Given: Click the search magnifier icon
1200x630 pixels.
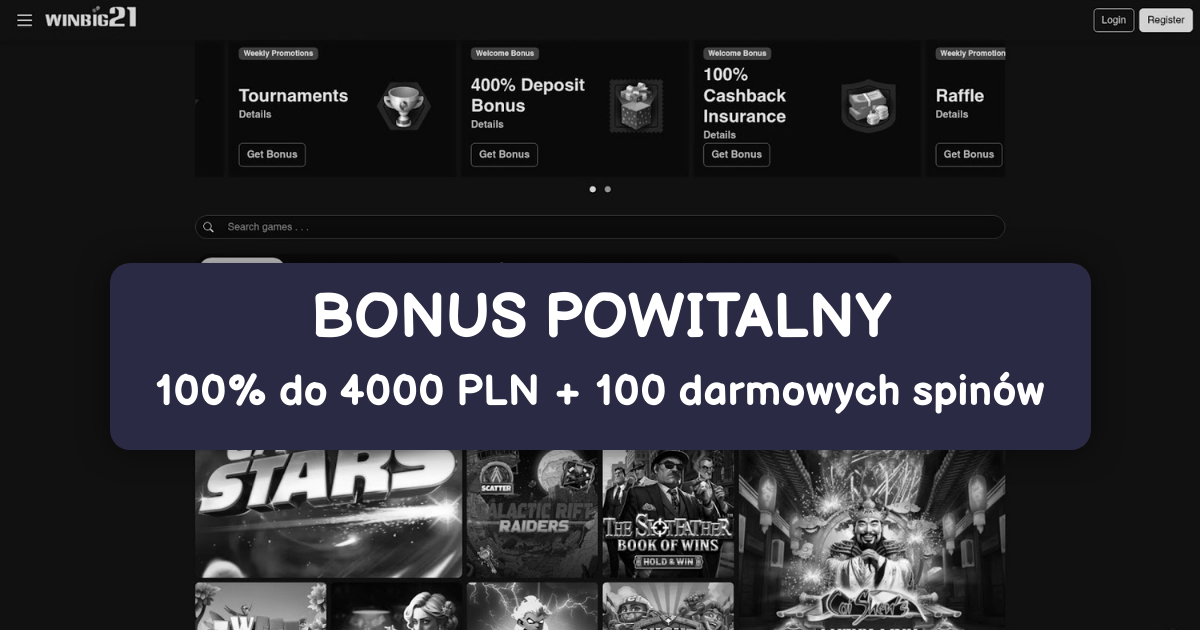Looking at the screenshot, I should [x=209, y=227].
